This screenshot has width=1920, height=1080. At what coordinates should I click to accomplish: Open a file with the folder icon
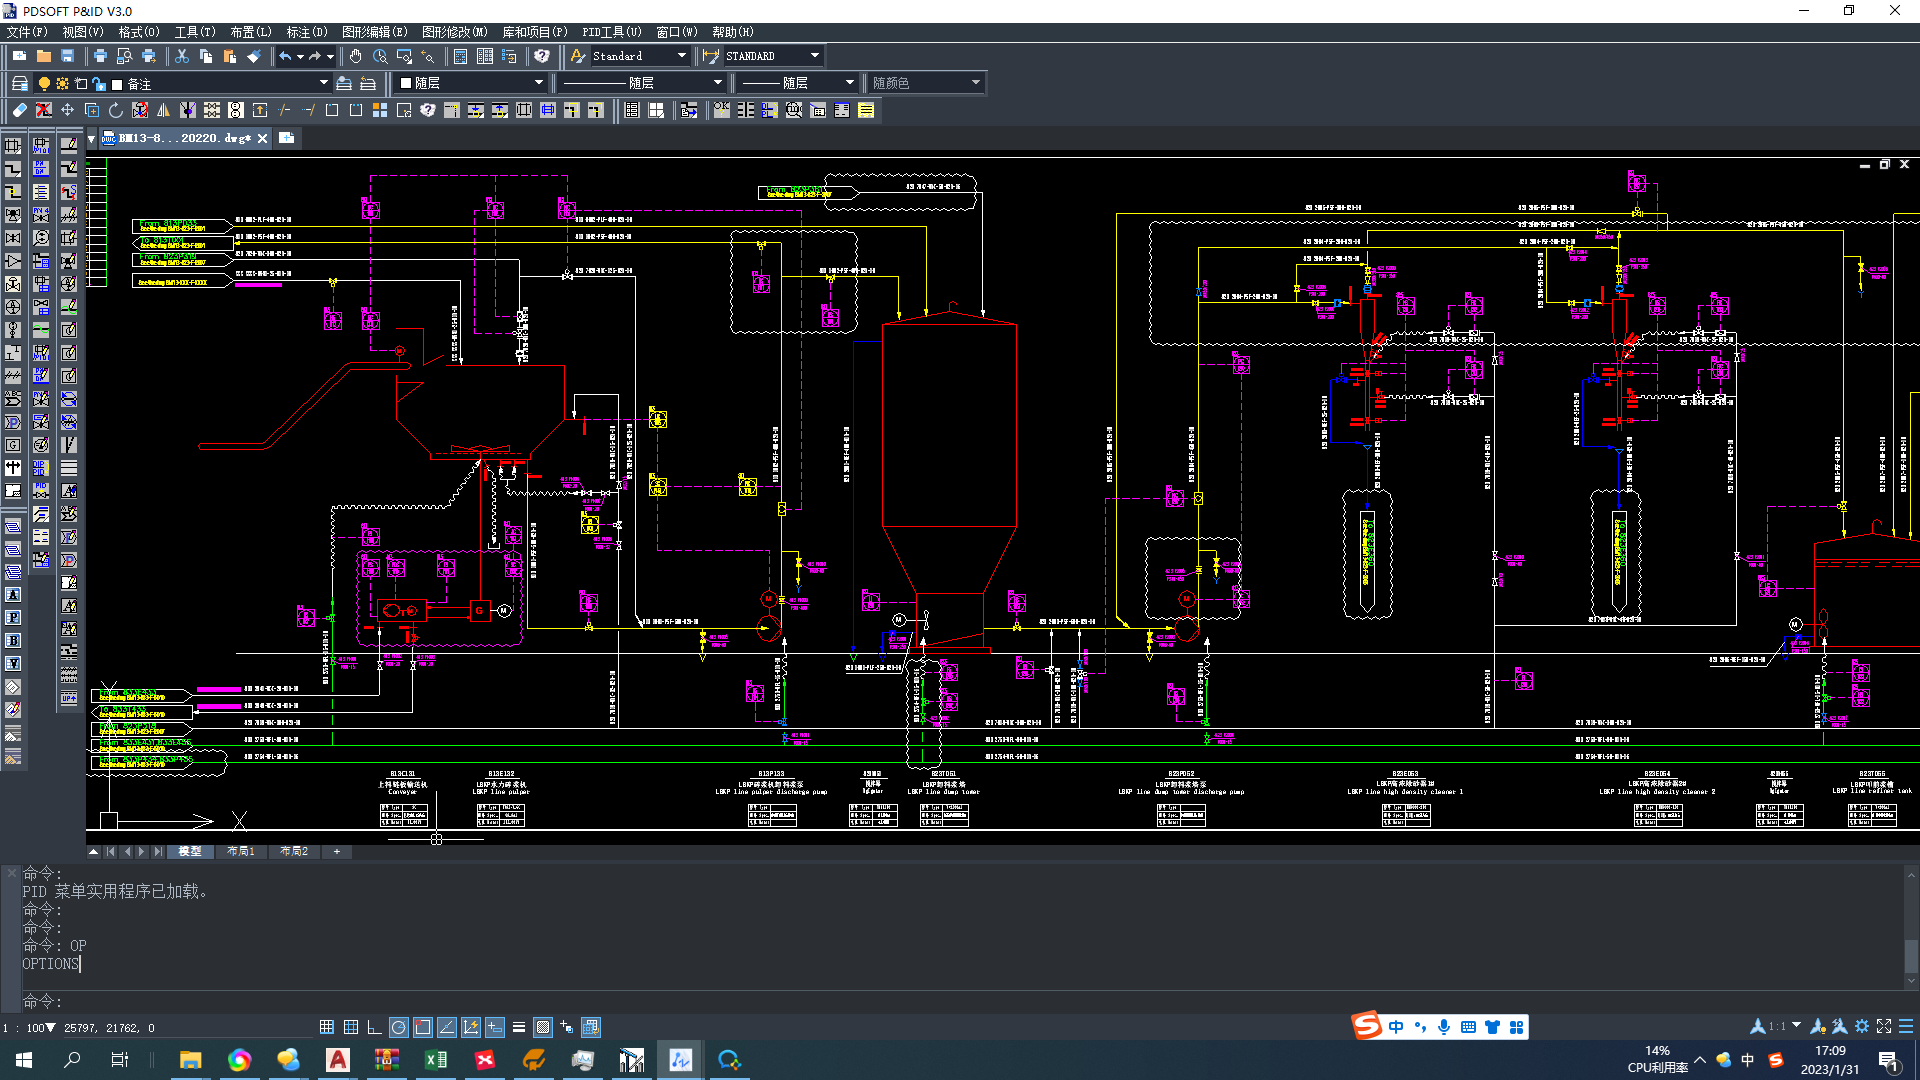coord(43,56)
